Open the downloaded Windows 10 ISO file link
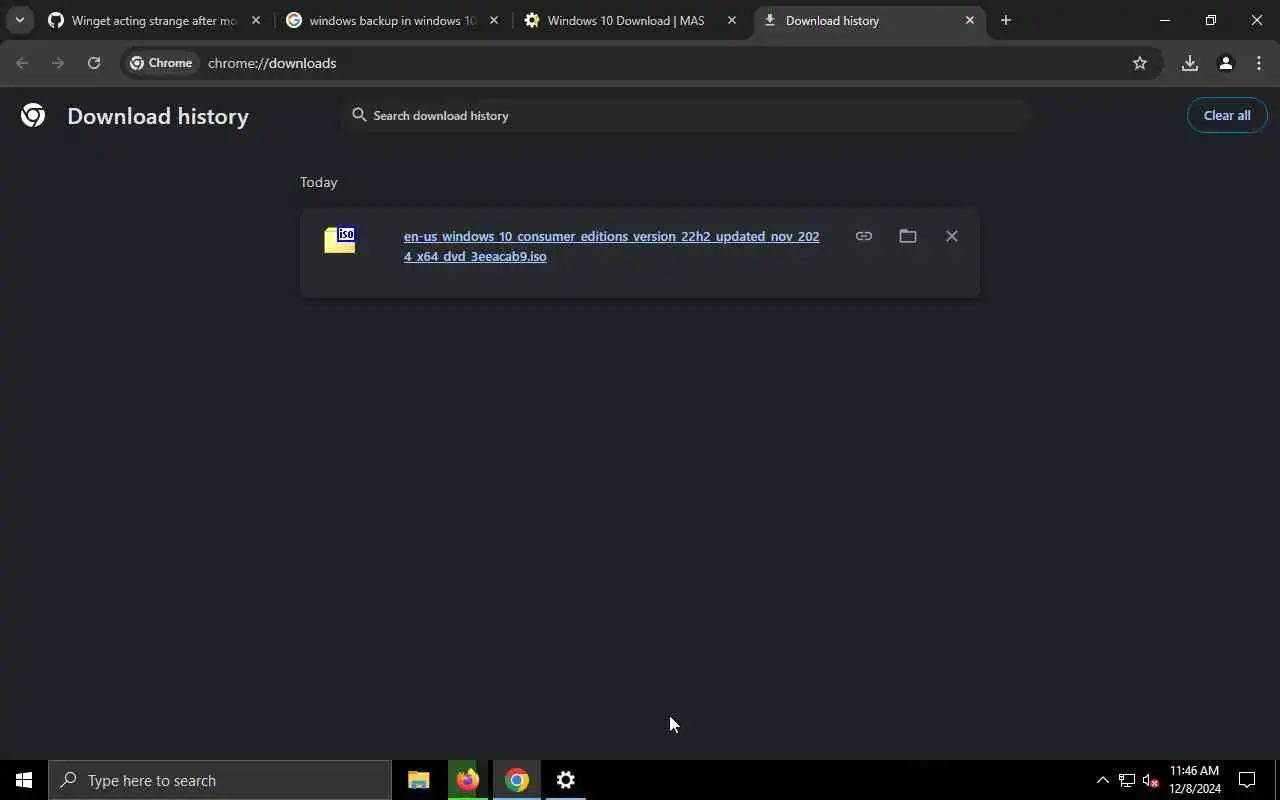1280x800 pixels. pyautogui.click(x=611, y=246)
